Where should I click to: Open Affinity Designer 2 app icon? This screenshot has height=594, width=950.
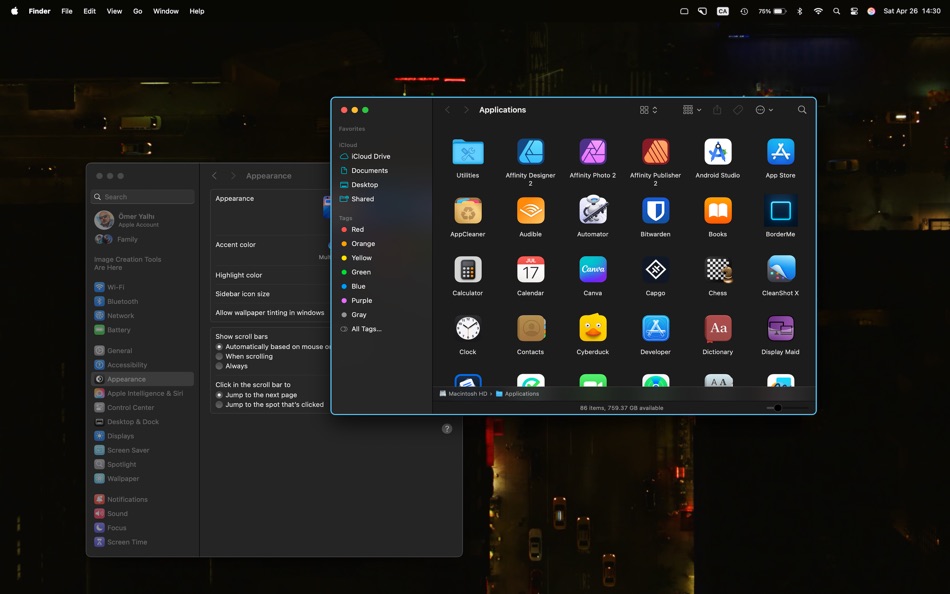click(530, 152)
